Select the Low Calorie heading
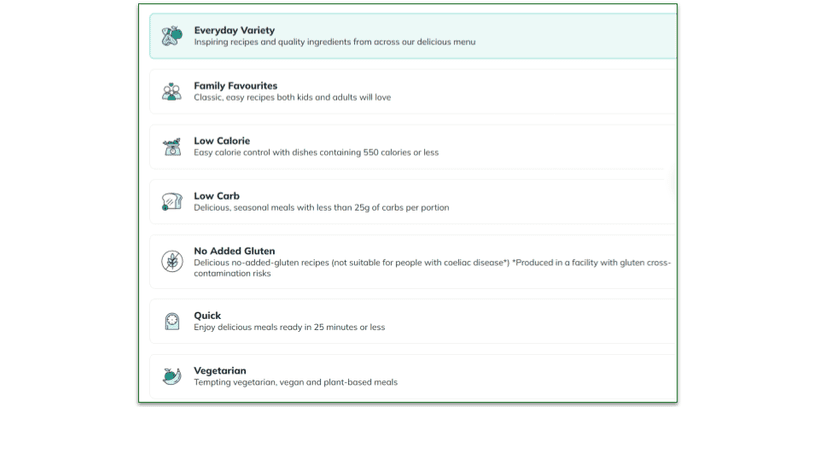Viewport: 814px width, 470px height. click(222, 141)
